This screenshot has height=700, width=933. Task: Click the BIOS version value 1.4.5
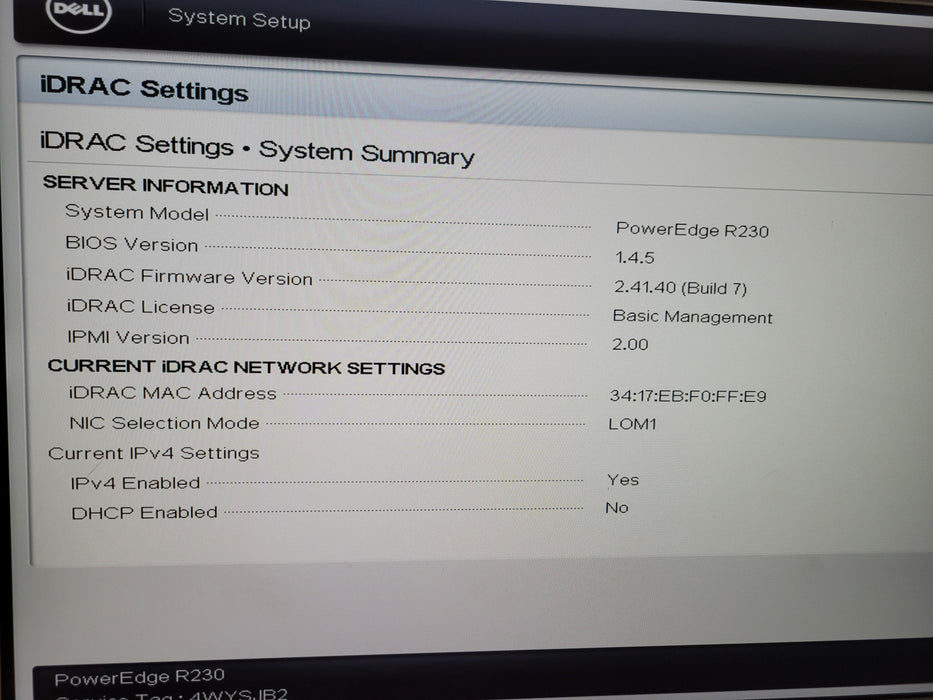point(634,258)
